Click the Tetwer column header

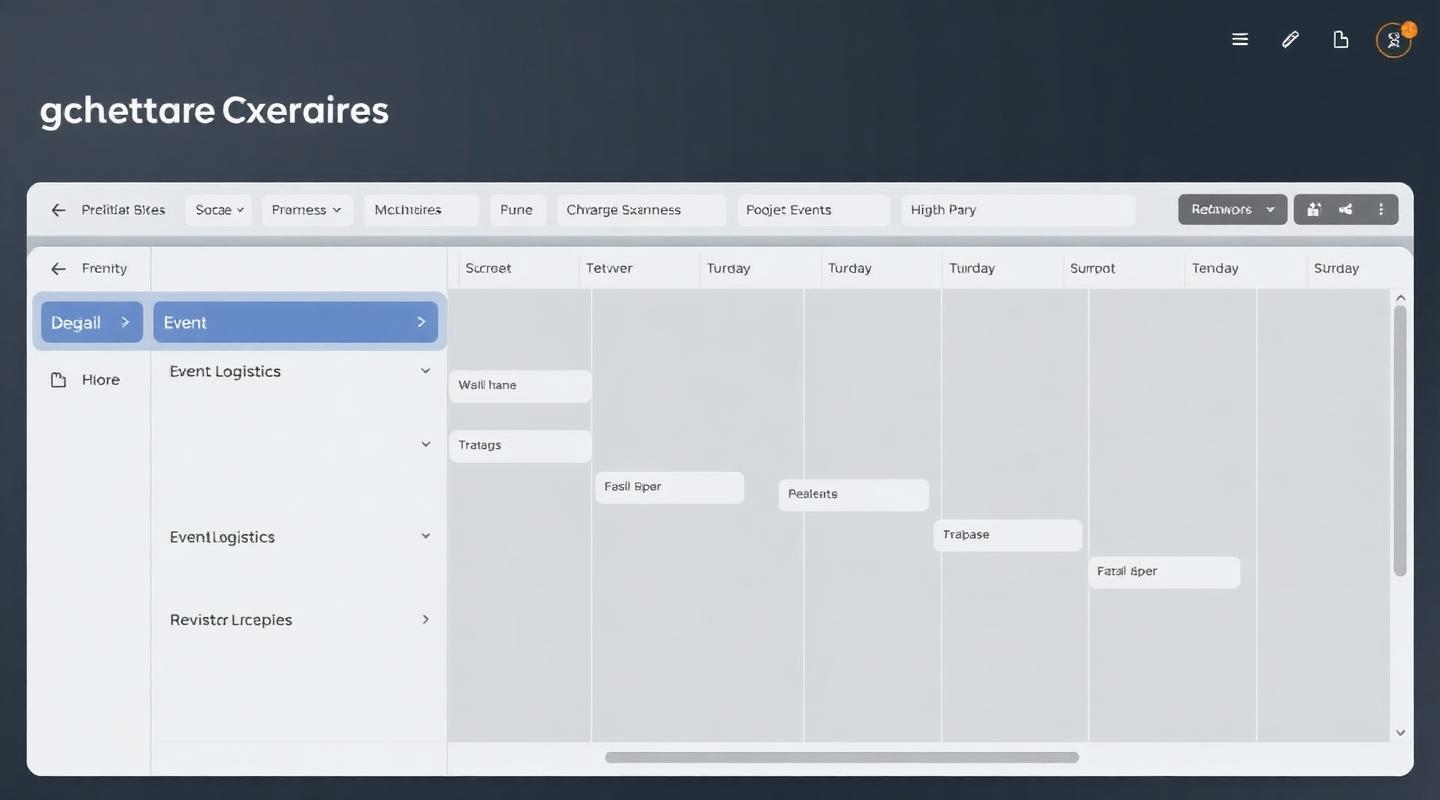click(609, 268)
